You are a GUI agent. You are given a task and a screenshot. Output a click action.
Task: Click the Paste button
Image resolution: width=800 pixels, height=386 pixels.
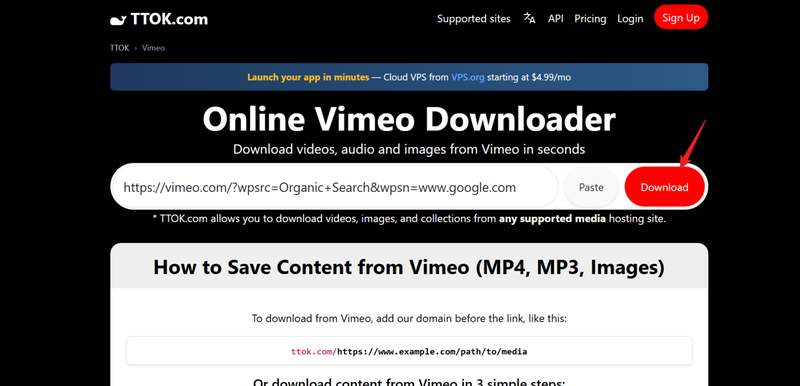[591, 187]
